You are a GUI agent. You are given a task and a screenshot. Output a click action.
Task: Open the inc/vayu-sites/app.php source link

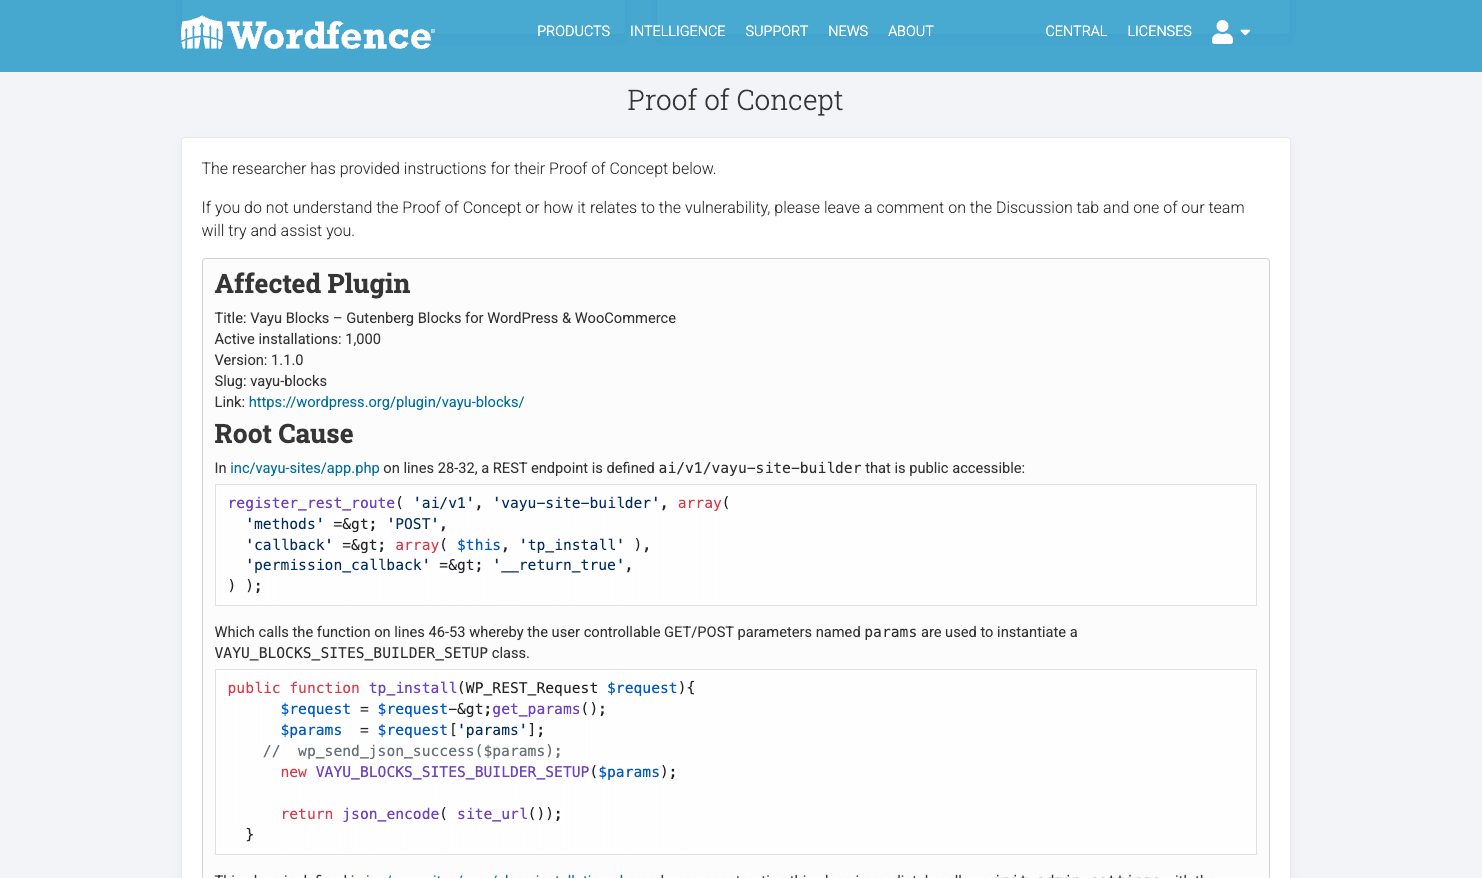coord(305,468)
